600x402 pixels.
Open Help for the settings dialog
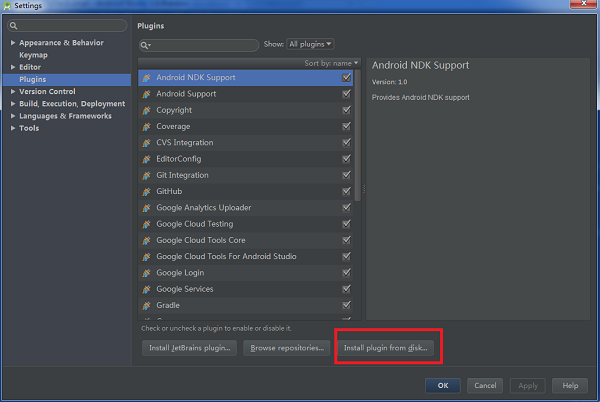(x=570, y=386)
